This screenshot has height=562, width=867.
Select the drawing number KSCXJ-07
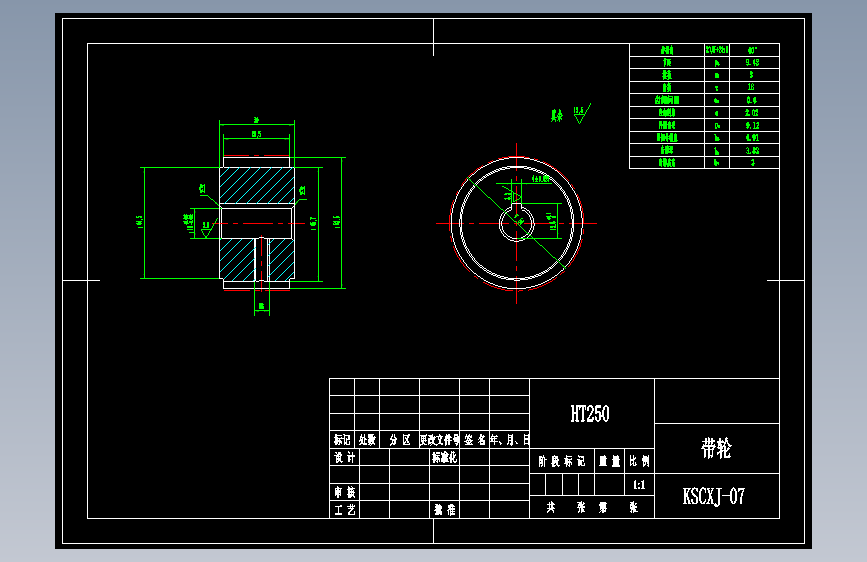pyautogui.click(x=714, y=496)
